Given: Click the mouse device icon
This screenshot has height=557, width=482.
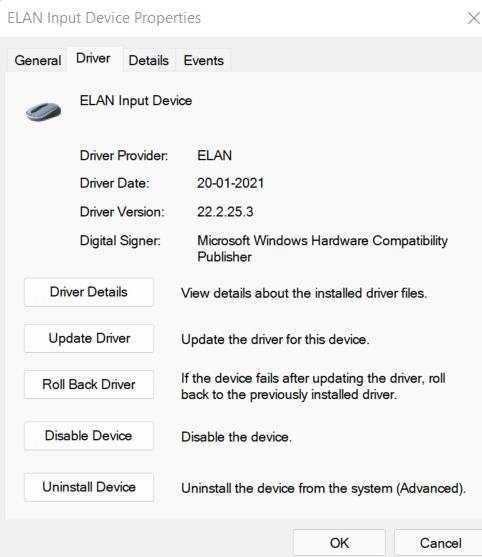Looking at the screenshot, I should click(43, 112).
